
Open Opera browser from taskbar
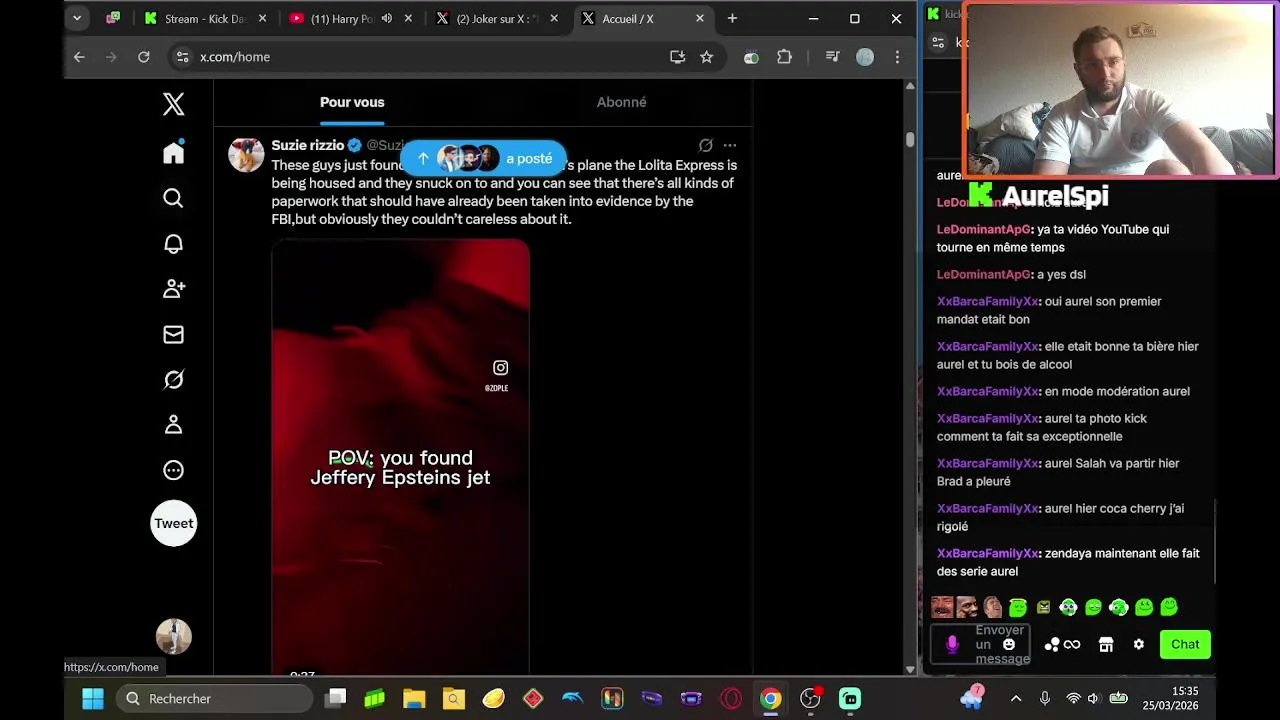731,699
